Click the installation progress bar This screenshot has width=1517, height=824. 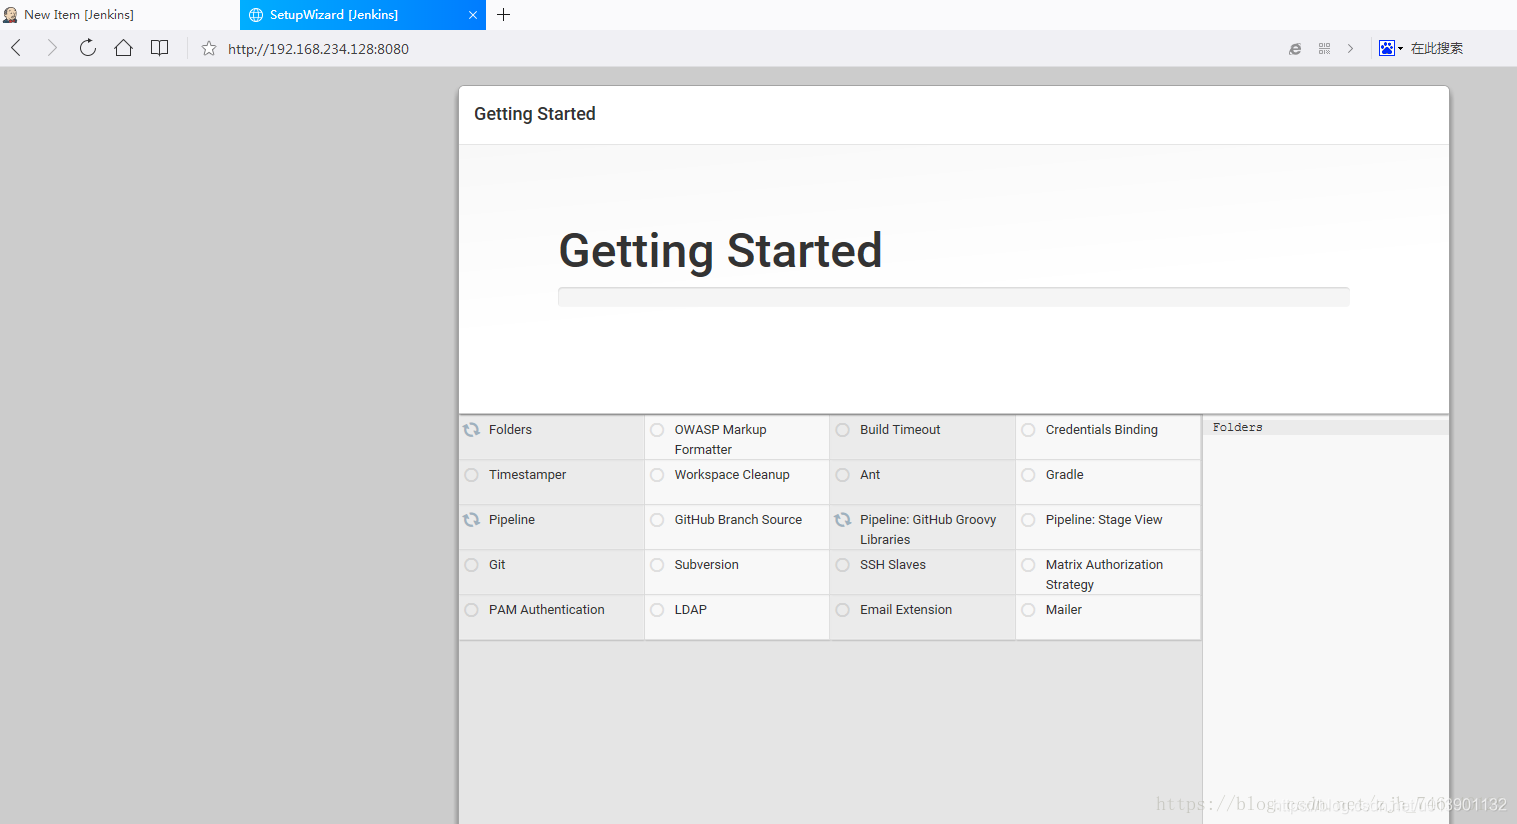[954, 297]
